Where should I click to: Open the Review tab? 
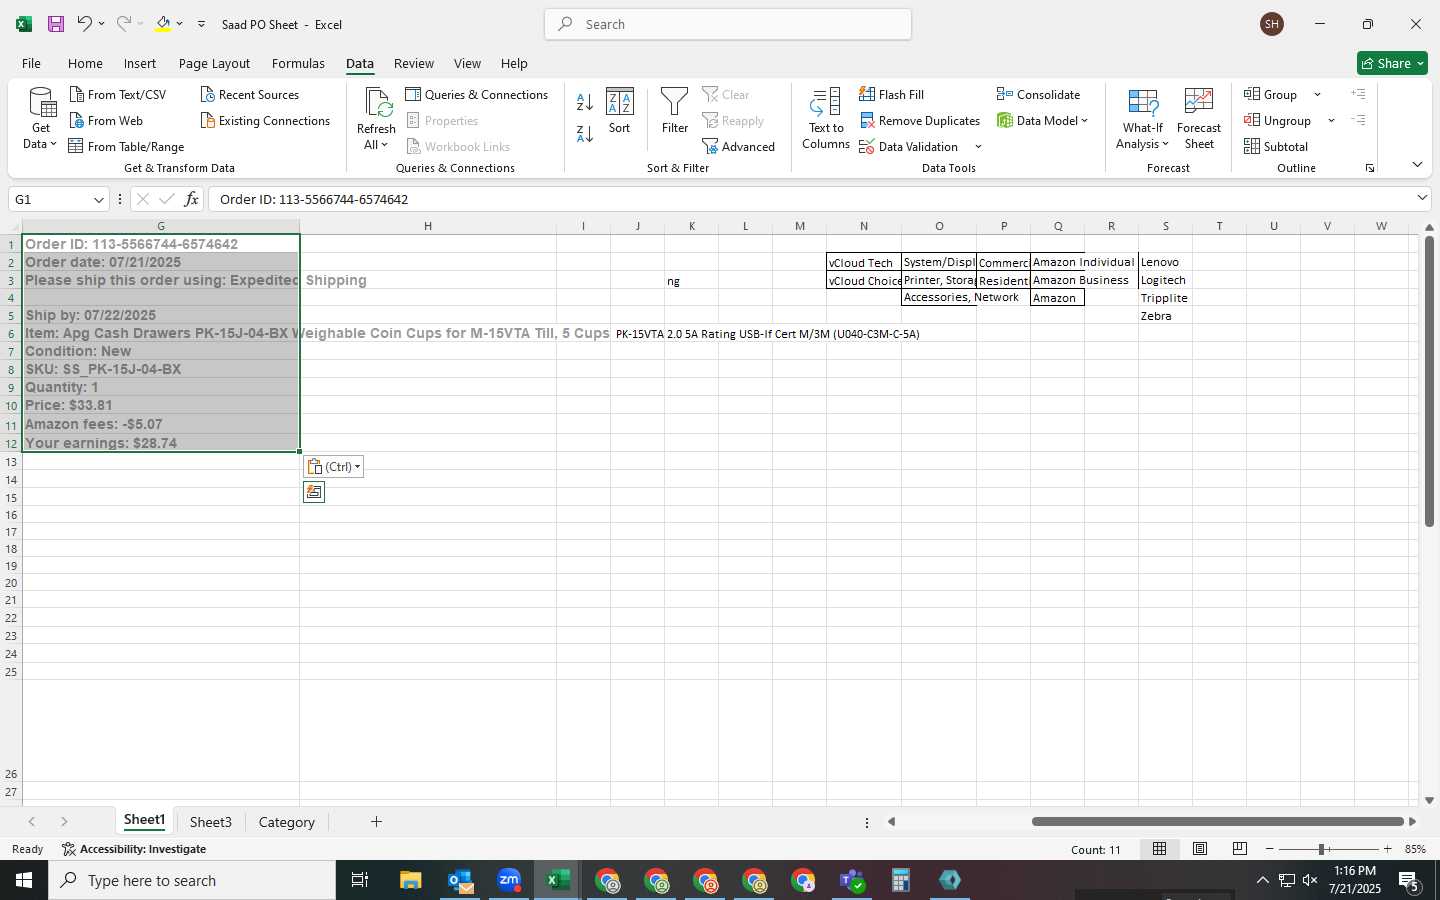413,63
